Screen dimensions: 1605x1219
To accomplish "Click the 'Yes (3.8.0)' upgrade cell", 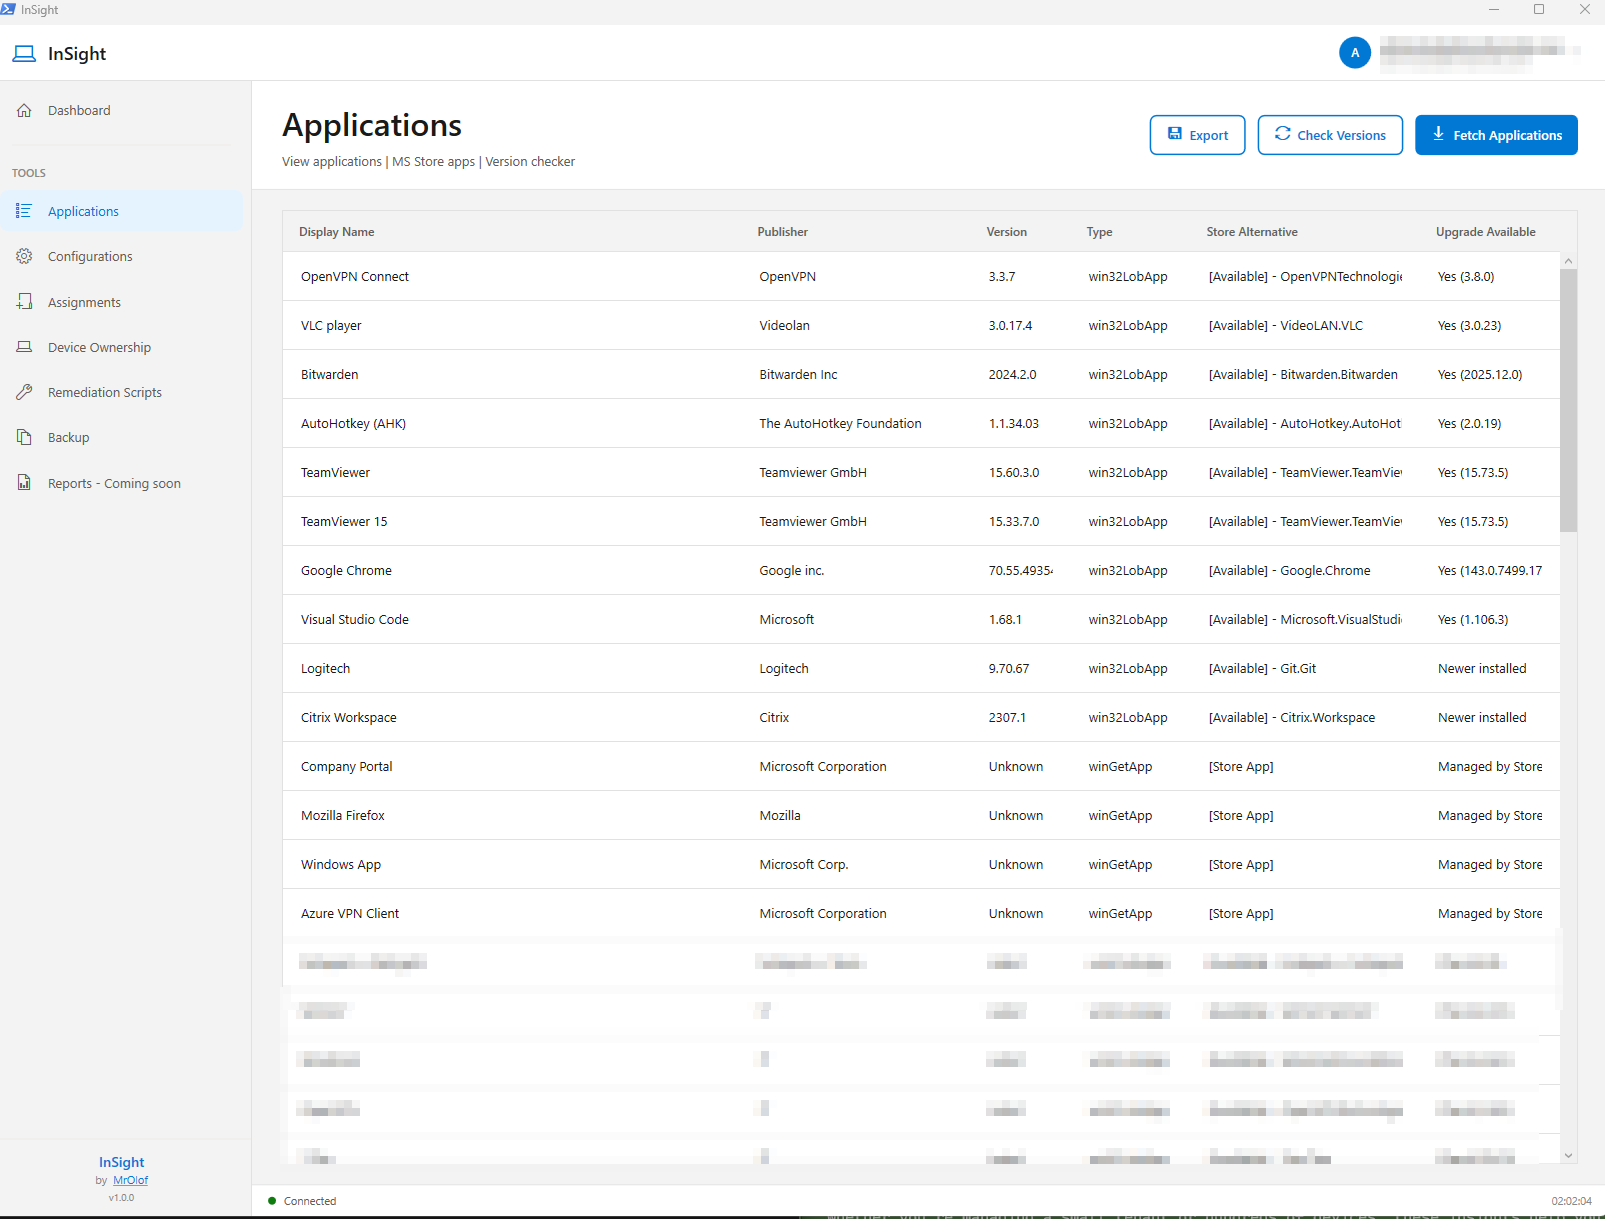I will (1466, 277).
